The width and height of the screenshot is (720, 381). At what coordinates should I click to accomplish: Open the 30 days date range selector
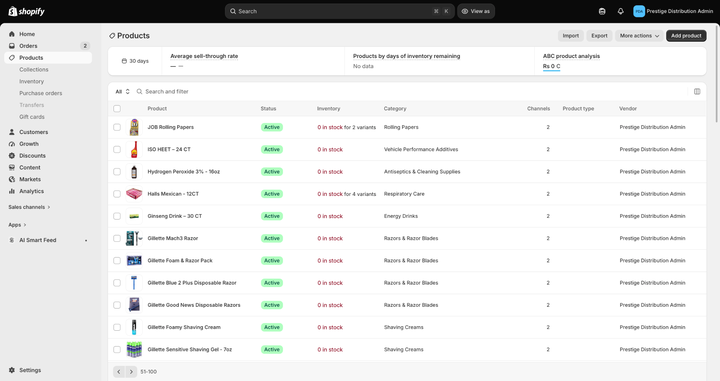pyautogui.click(x=135, y=61)
